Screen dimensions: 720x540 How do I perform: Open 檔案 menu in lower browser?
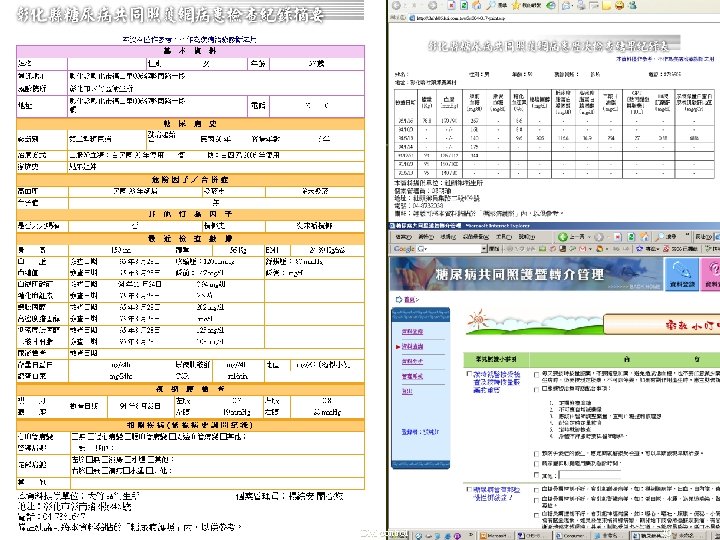pos(404,237)
